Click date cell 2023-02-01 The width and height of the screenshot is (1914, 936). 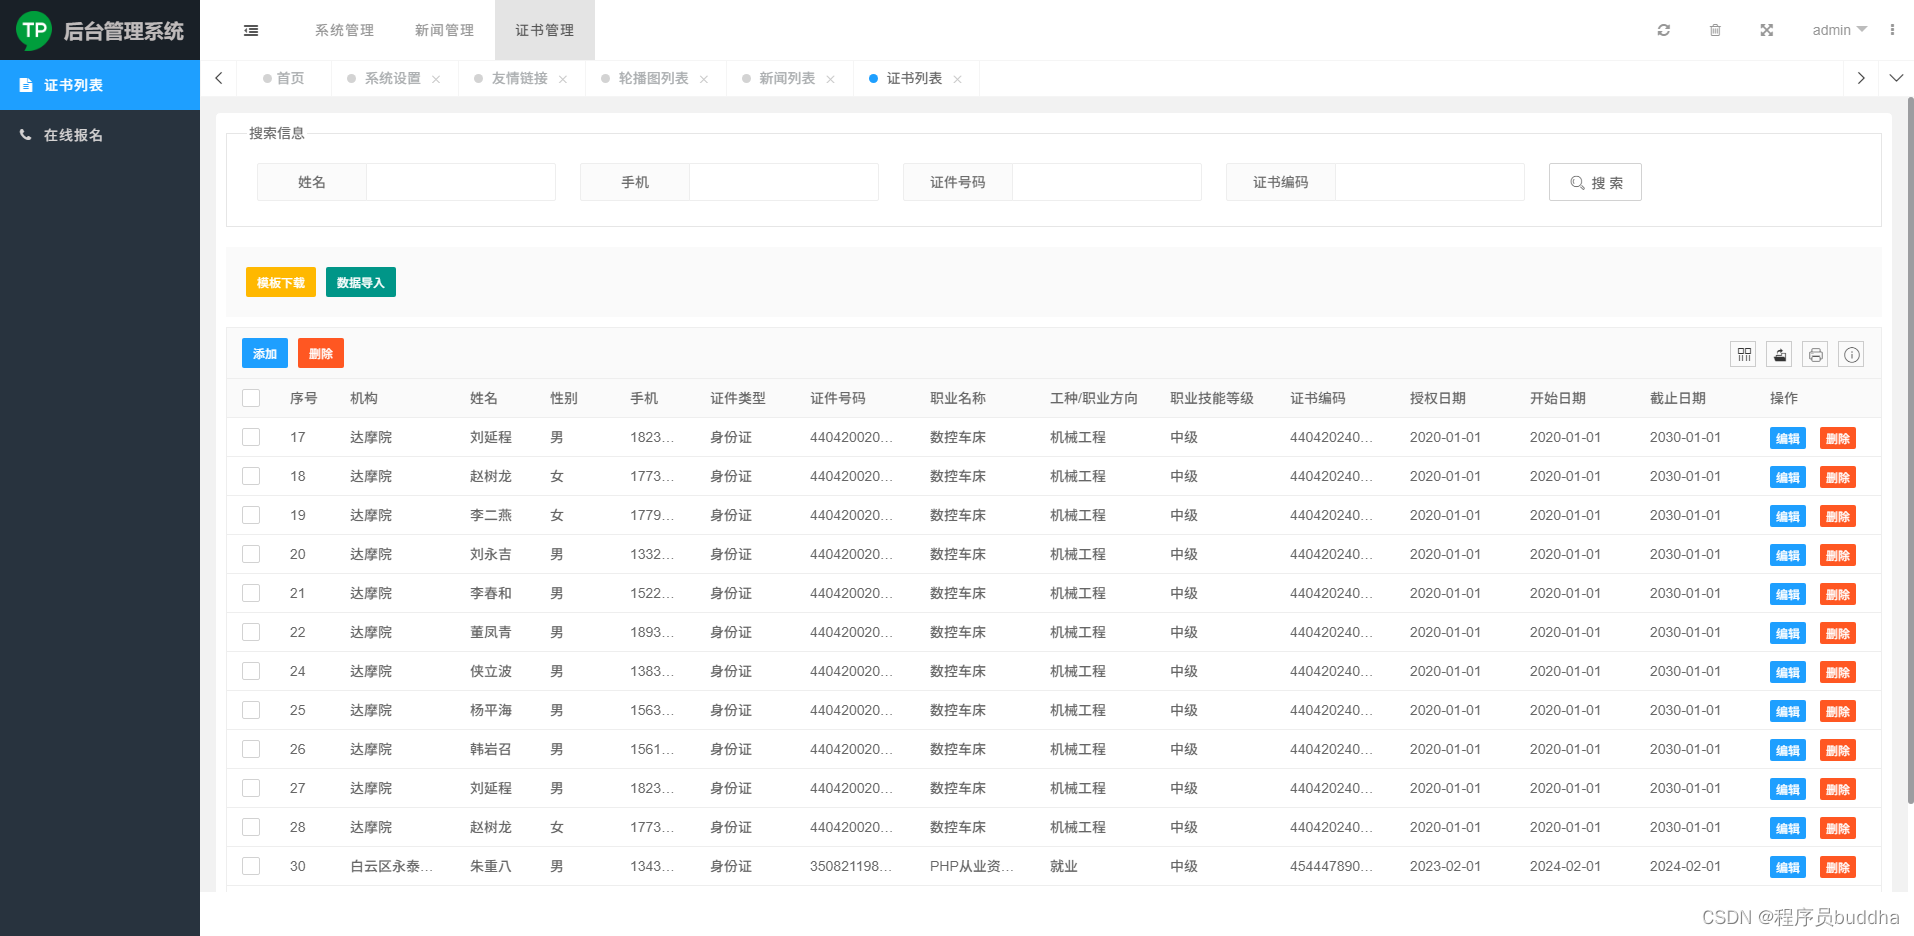1446,866
